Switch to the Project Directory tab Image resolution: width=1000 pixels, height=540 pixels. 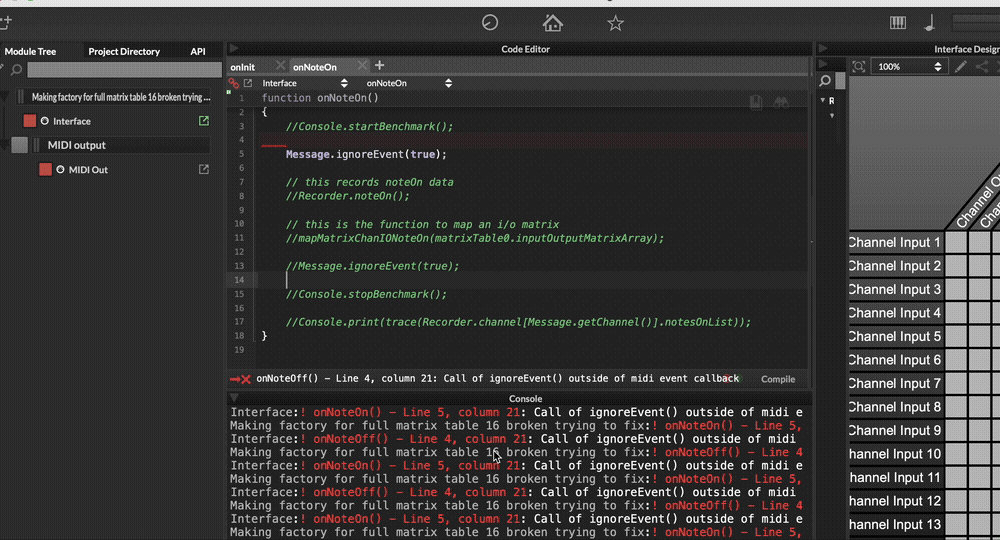[124, 51]
